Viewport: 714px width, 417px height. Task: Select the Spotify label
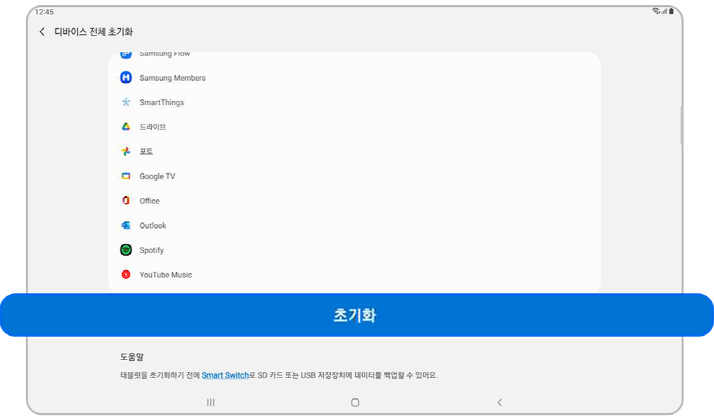[x=152, y=250]
